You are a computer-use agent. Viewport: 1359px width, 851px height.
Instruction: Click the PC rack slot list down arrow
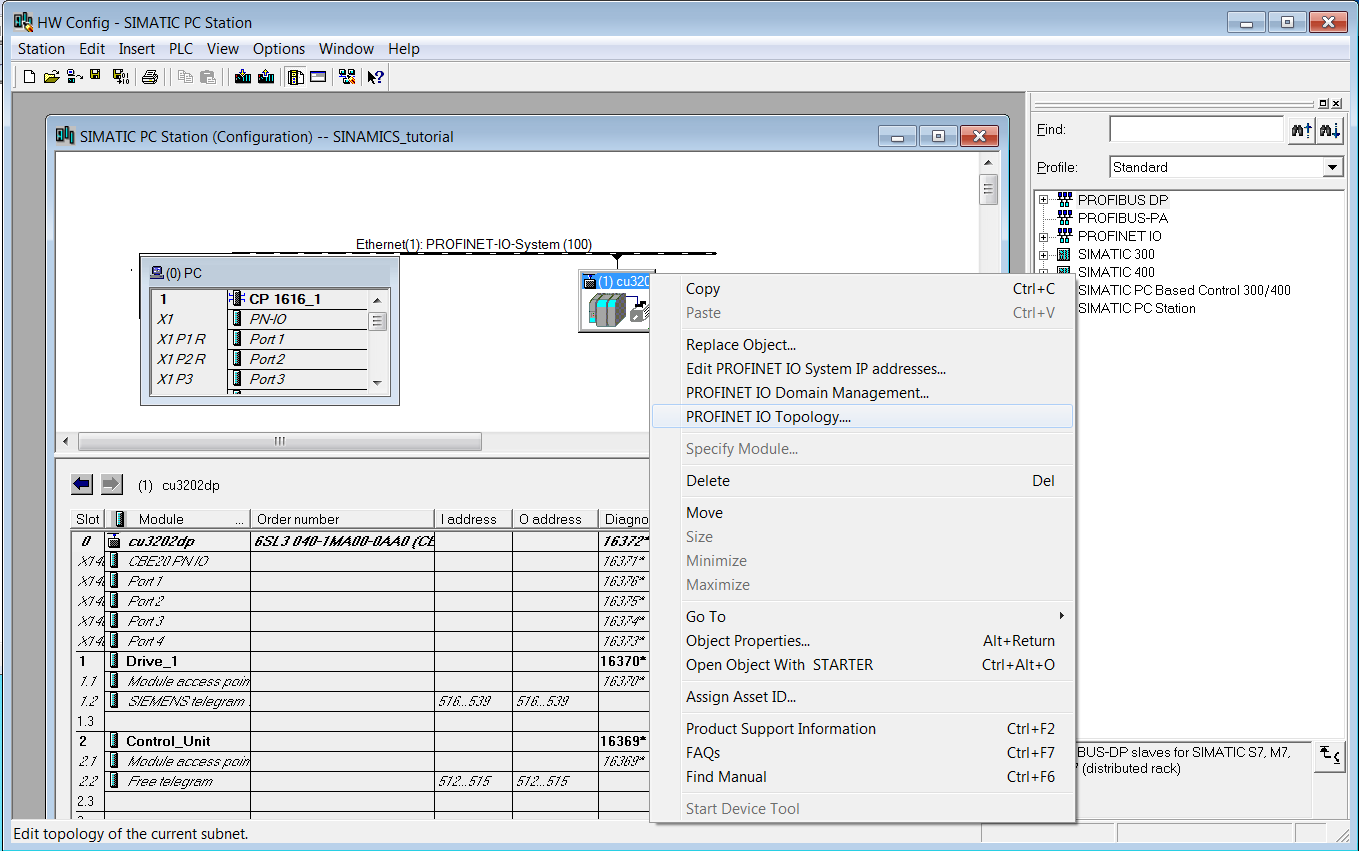pyautogui.click(x=377, y=383)
